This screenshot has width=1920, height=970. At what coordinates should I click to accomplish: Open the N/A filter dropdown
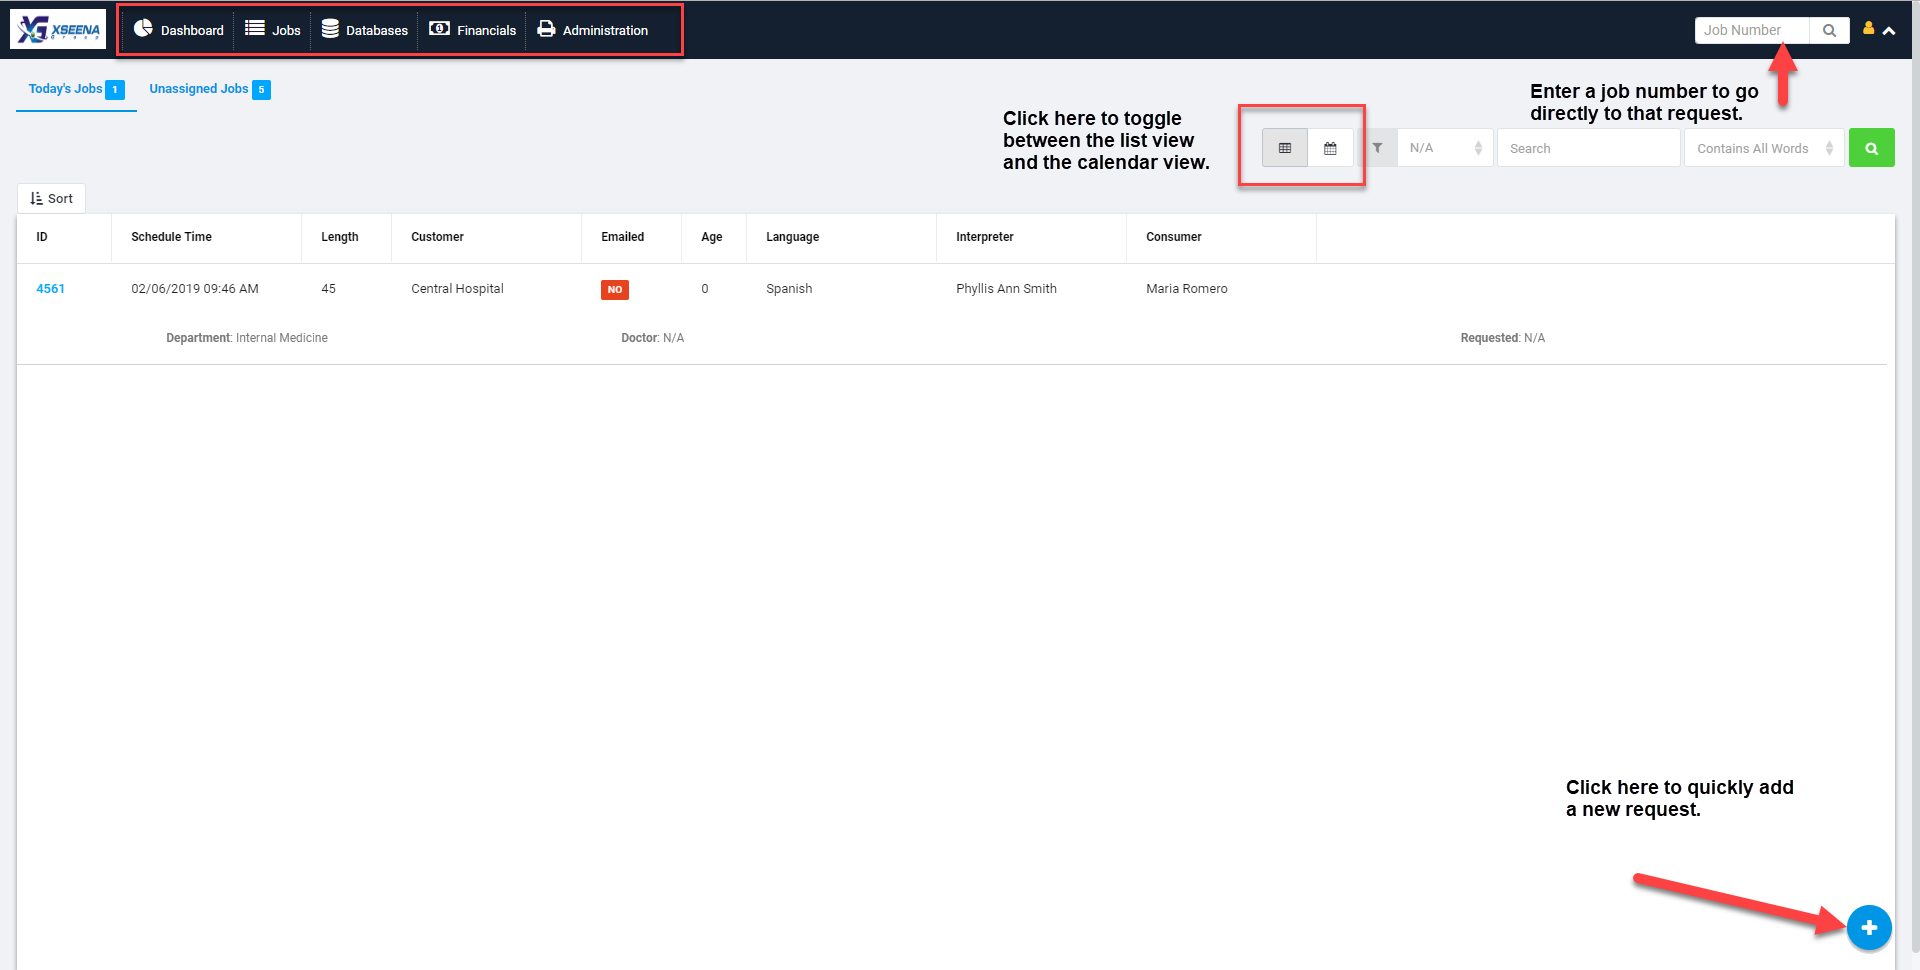[1445, 148]
